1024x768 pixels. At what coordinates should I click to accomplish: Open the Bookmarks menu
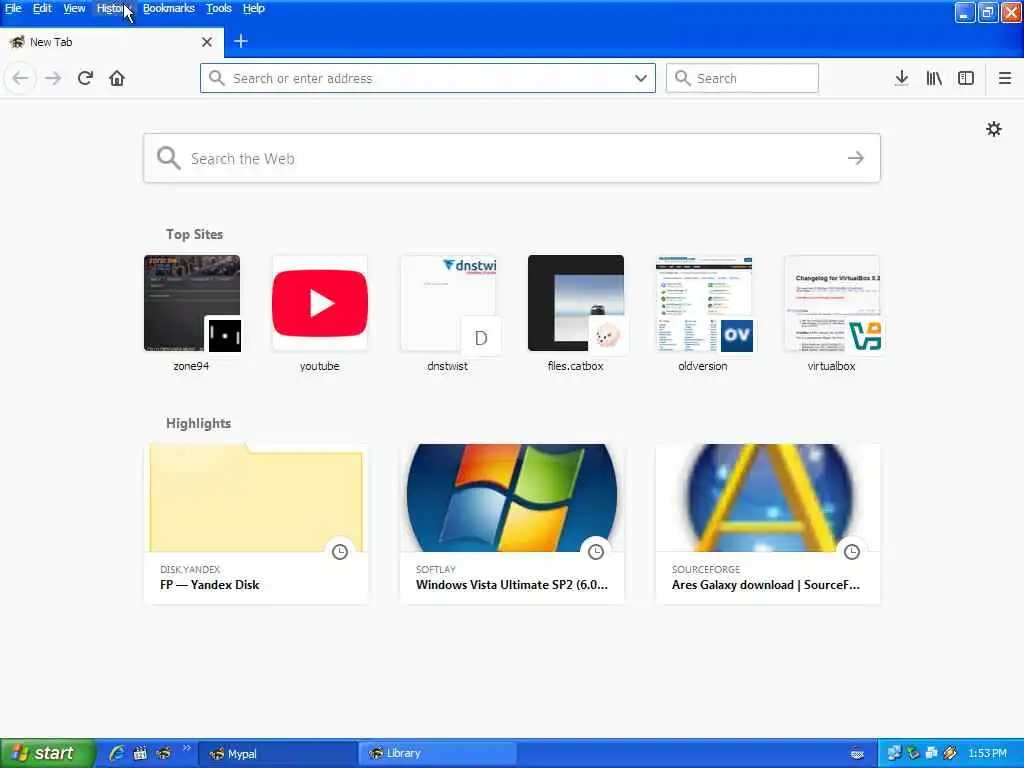coord(168,8)
